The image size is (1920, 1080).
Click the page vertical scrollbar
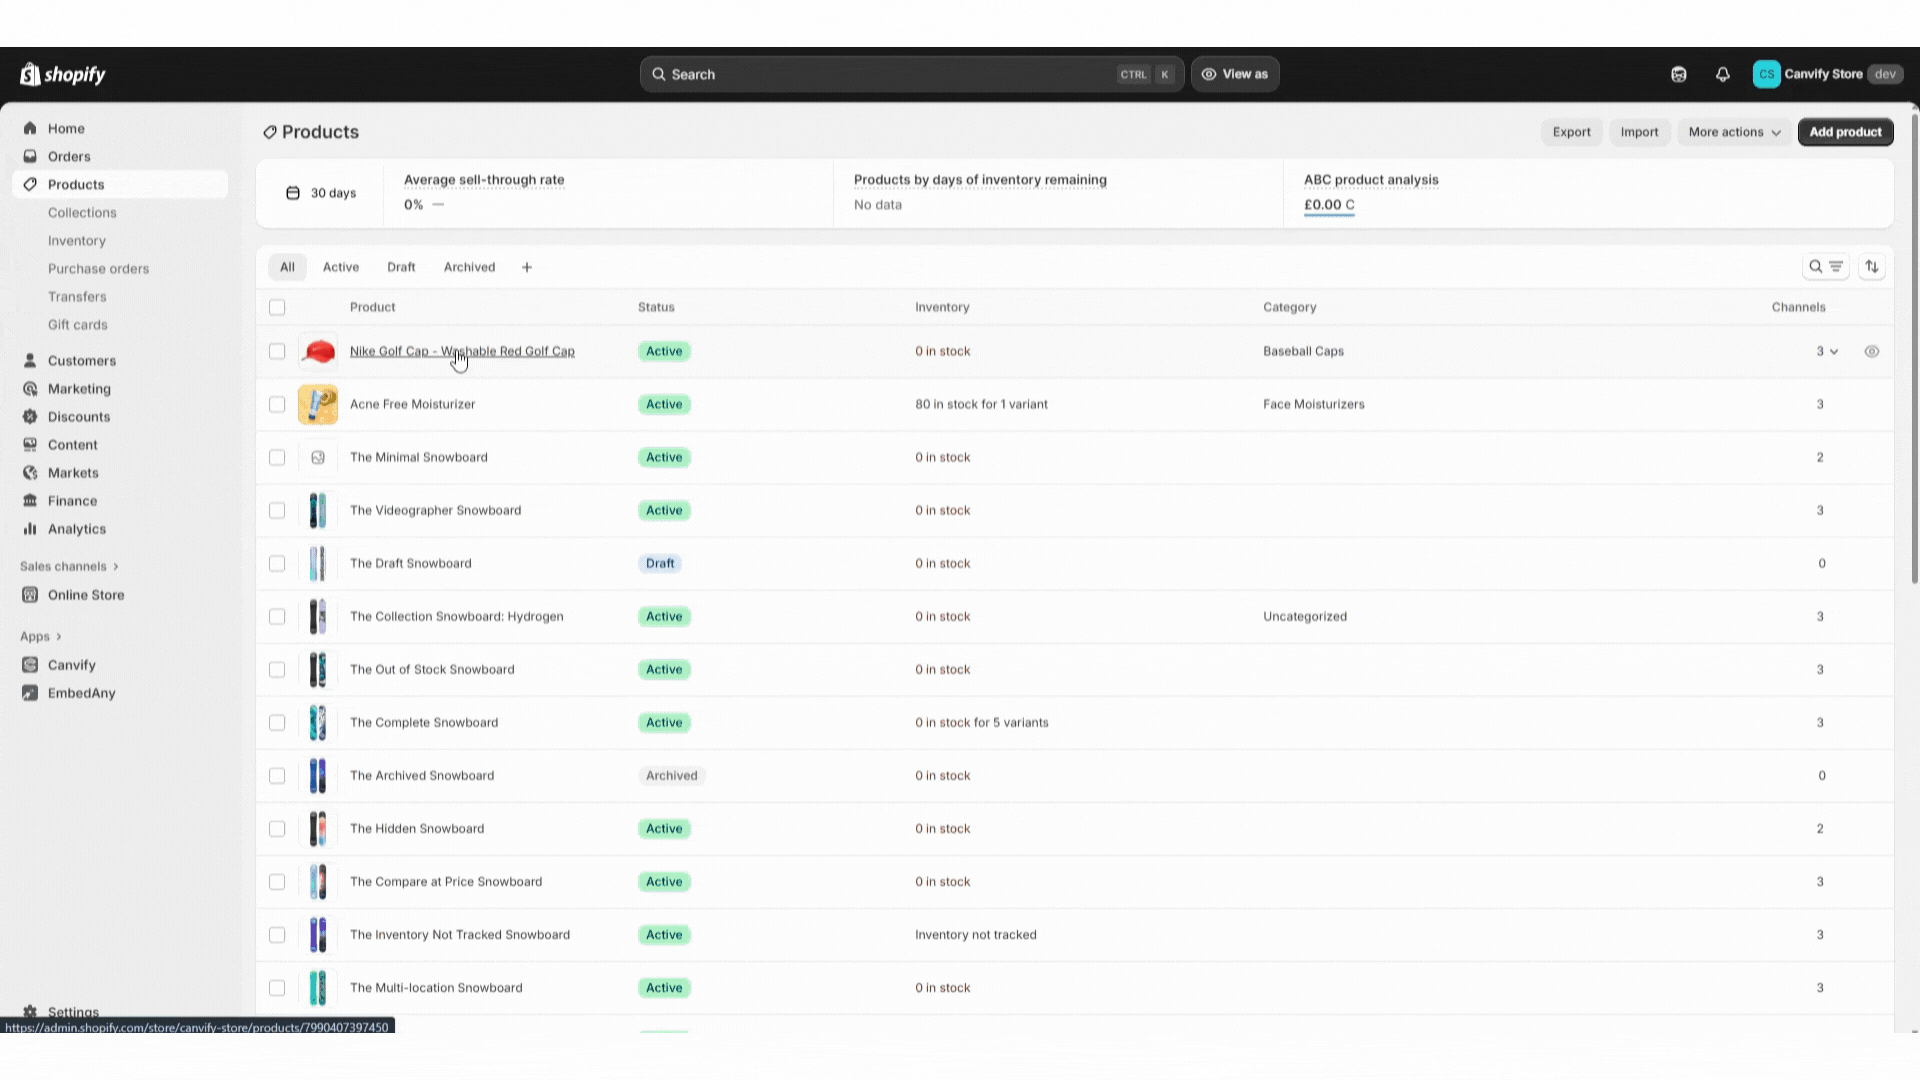pos(1914,350)
